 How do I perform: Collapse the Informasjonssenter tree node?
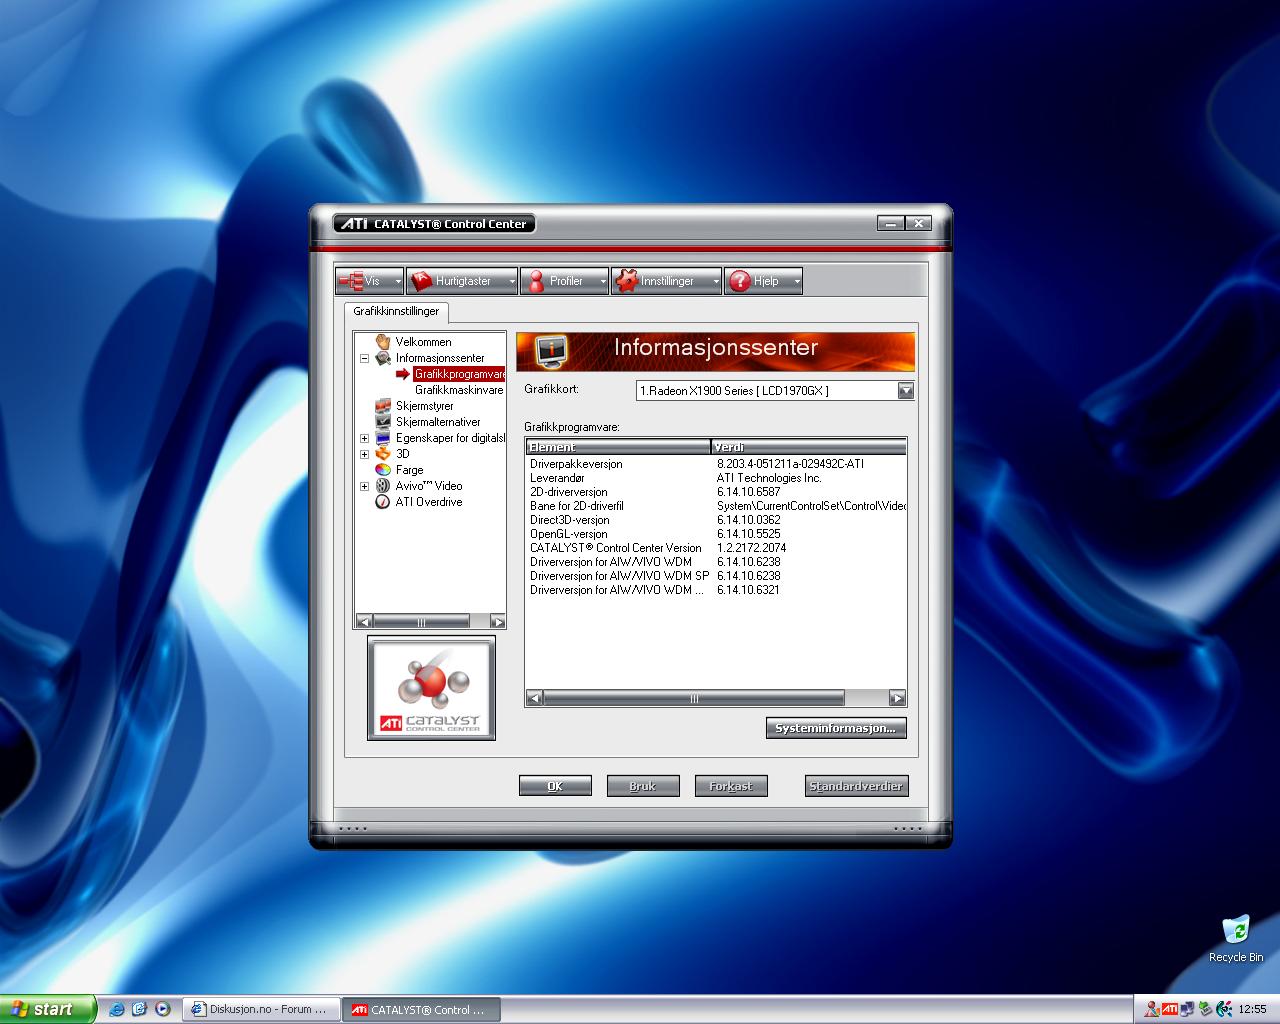tap(364, 358)
